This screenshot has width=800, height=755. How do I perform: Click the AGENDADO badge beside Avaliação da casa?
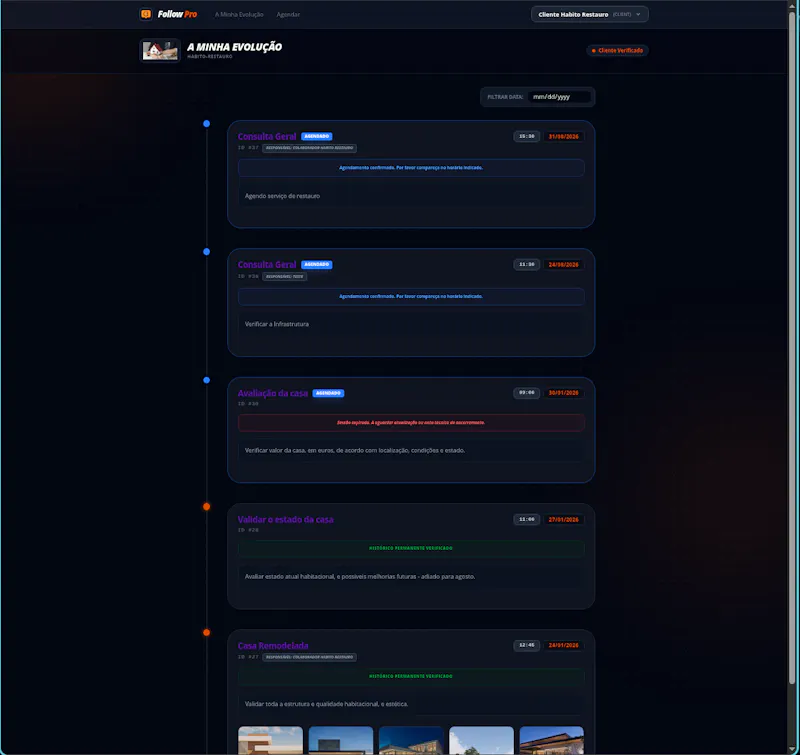[328, 393]
